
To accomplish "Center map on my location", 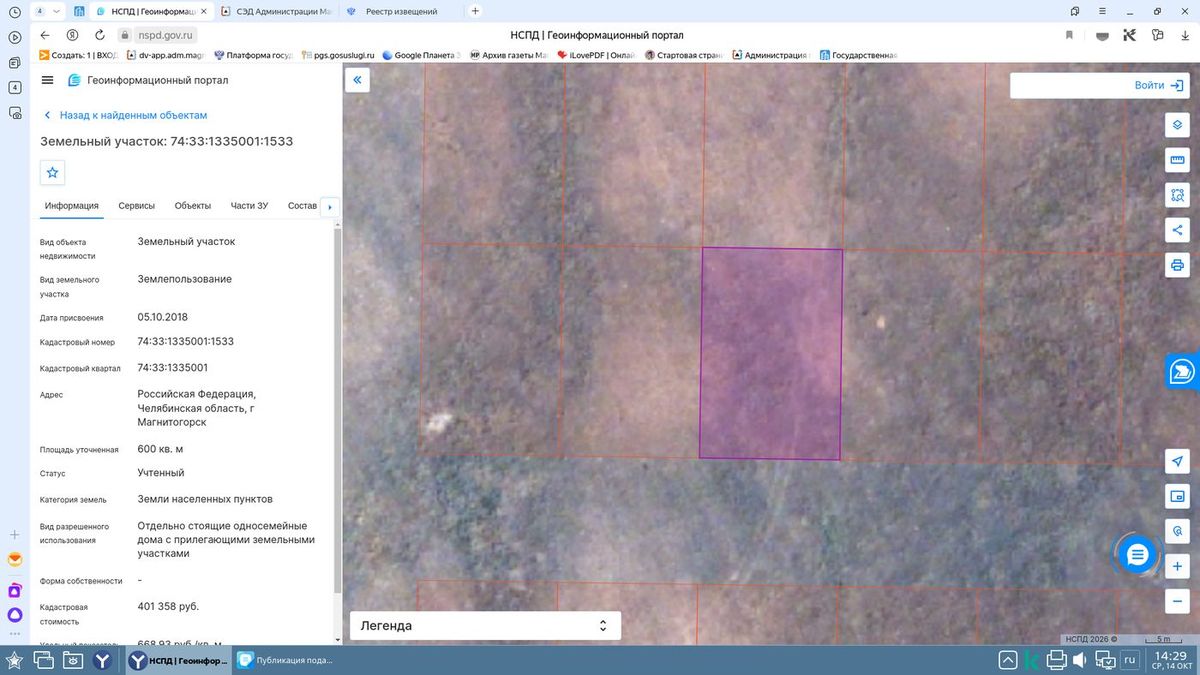I will tap(1177, 461).
